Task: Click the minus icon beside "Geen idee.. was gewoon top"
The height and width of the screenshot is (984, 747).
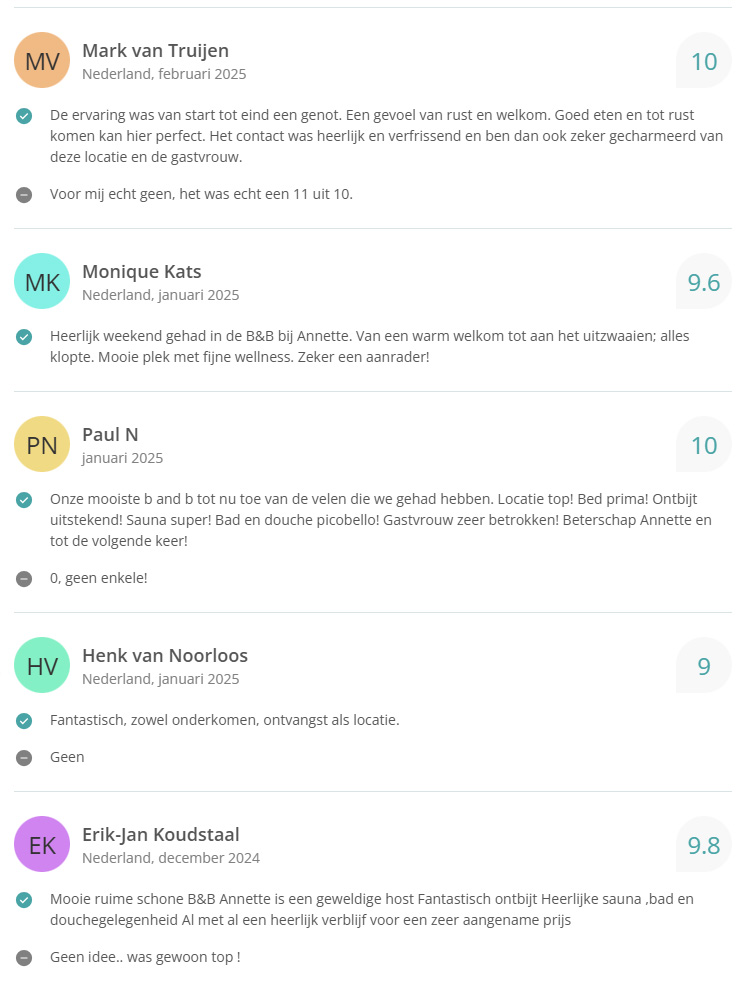Action: [24, 958]
